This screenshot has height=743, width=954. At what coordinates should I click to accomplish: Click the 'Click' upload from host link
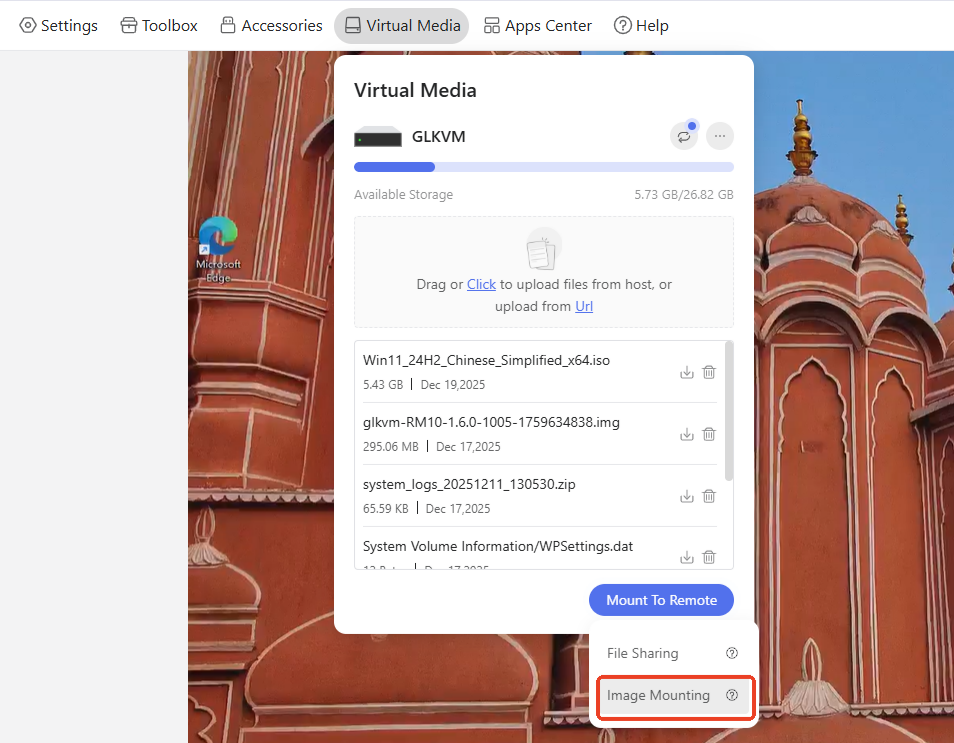481,284
